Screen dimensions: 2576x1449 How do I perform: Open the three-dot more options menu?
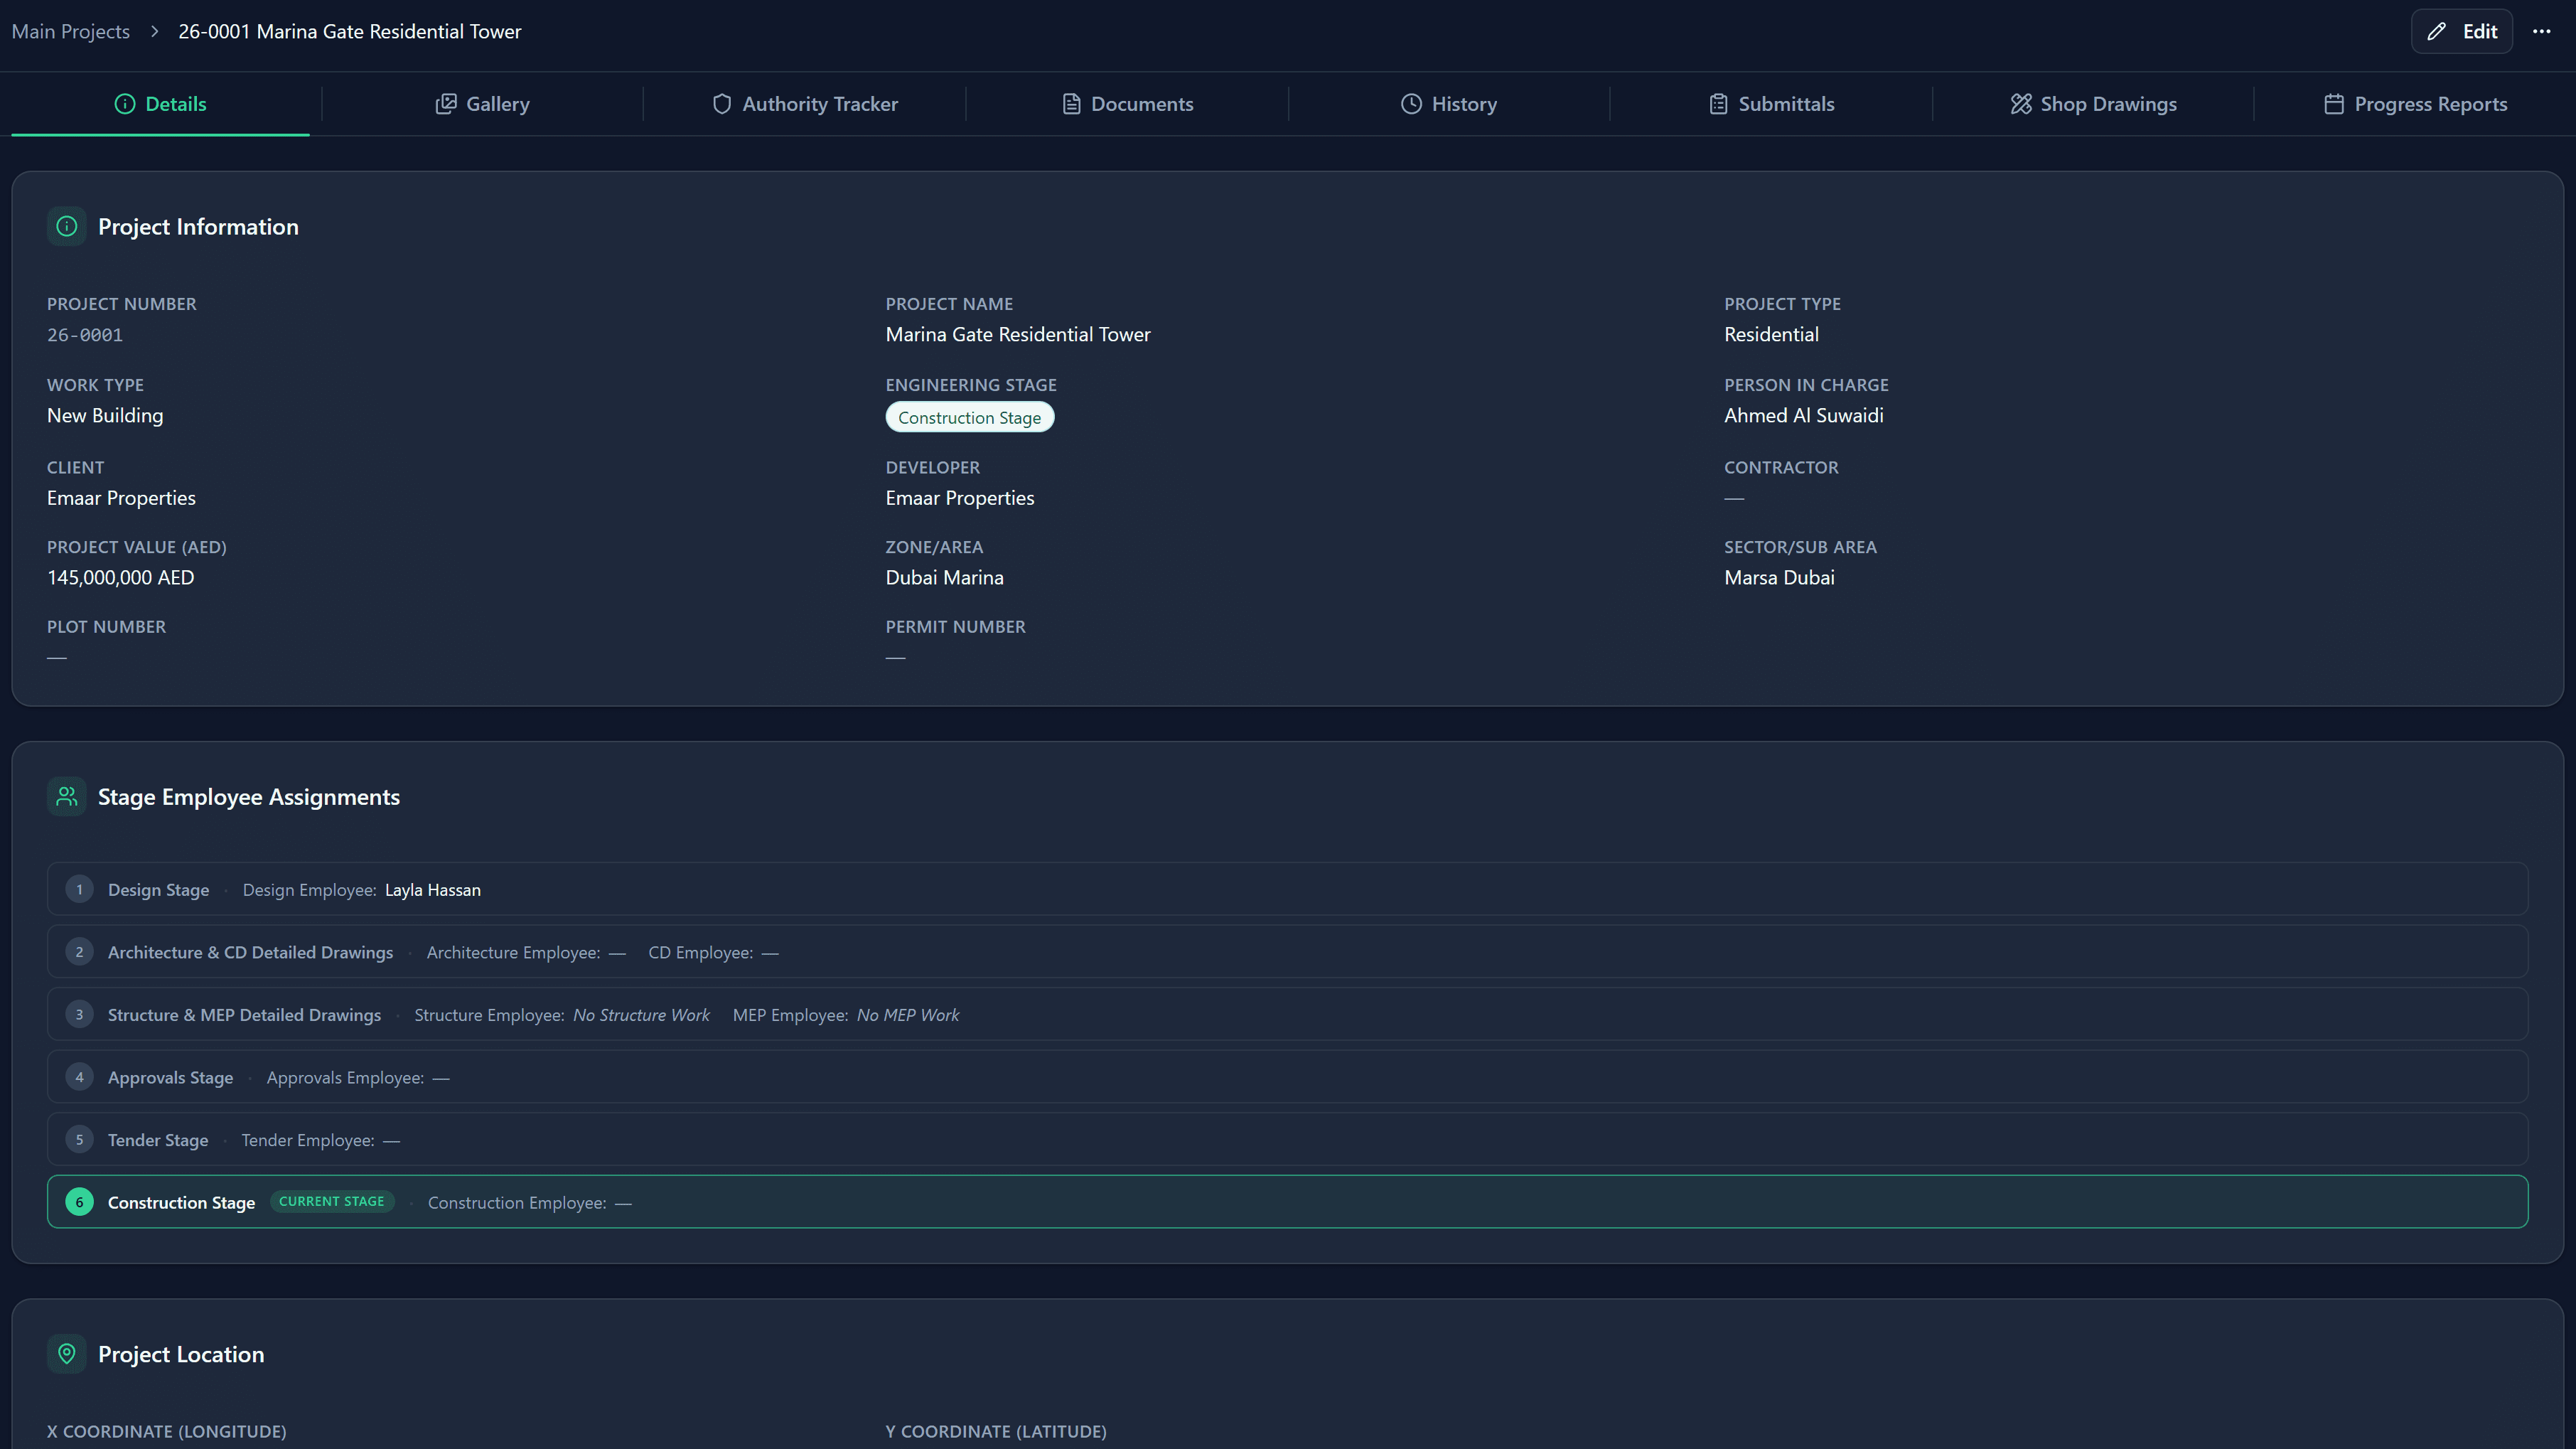(x=2541, y=32)
